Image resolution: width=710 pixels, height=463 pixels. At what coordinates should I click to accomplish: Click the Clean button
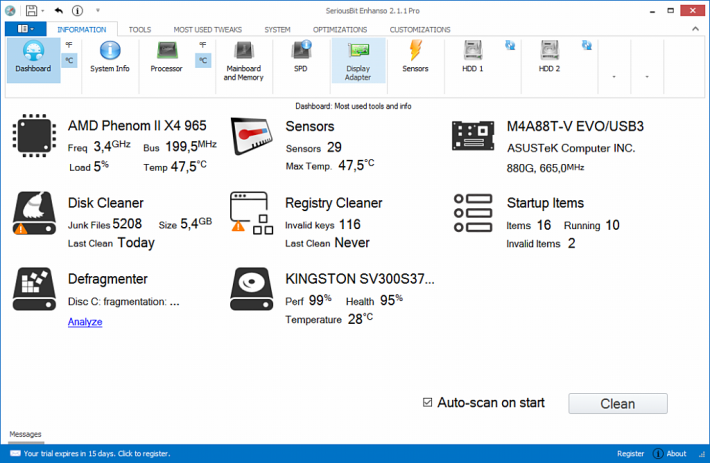(x=618, y=403)
